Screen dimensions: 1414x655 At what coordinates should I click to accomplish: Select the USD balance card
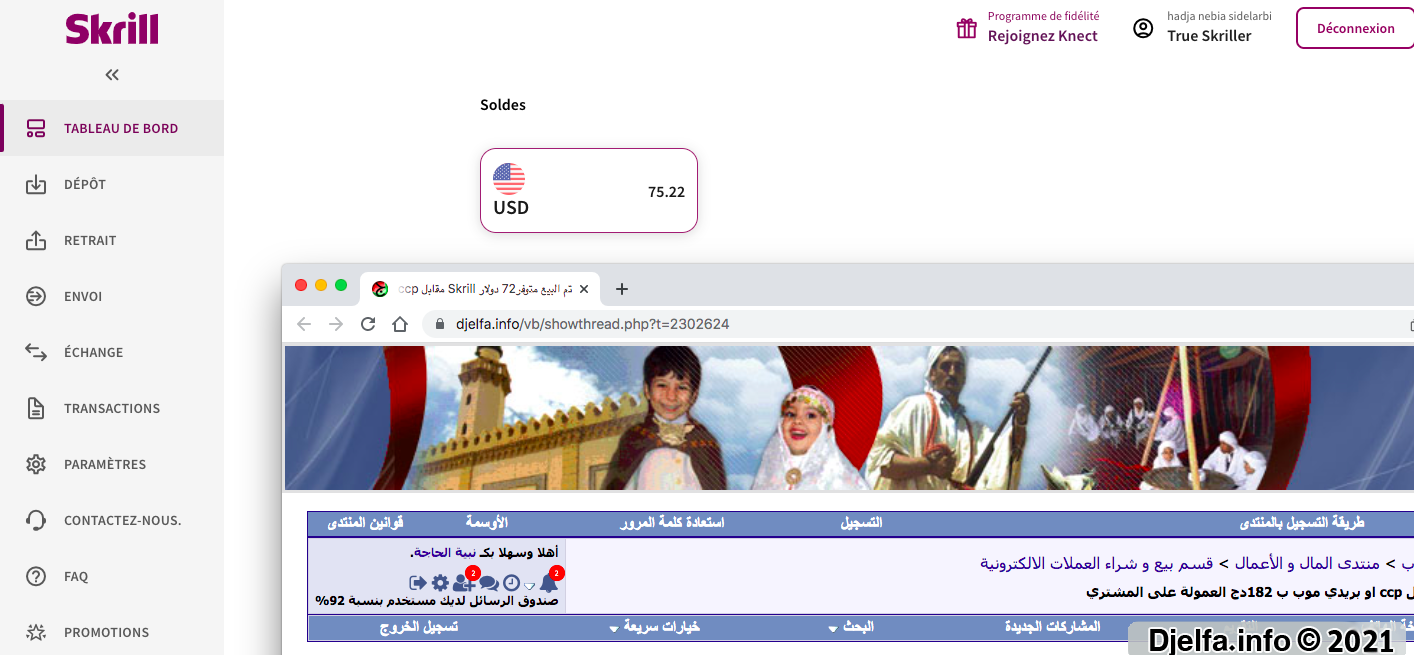[589, 190]
